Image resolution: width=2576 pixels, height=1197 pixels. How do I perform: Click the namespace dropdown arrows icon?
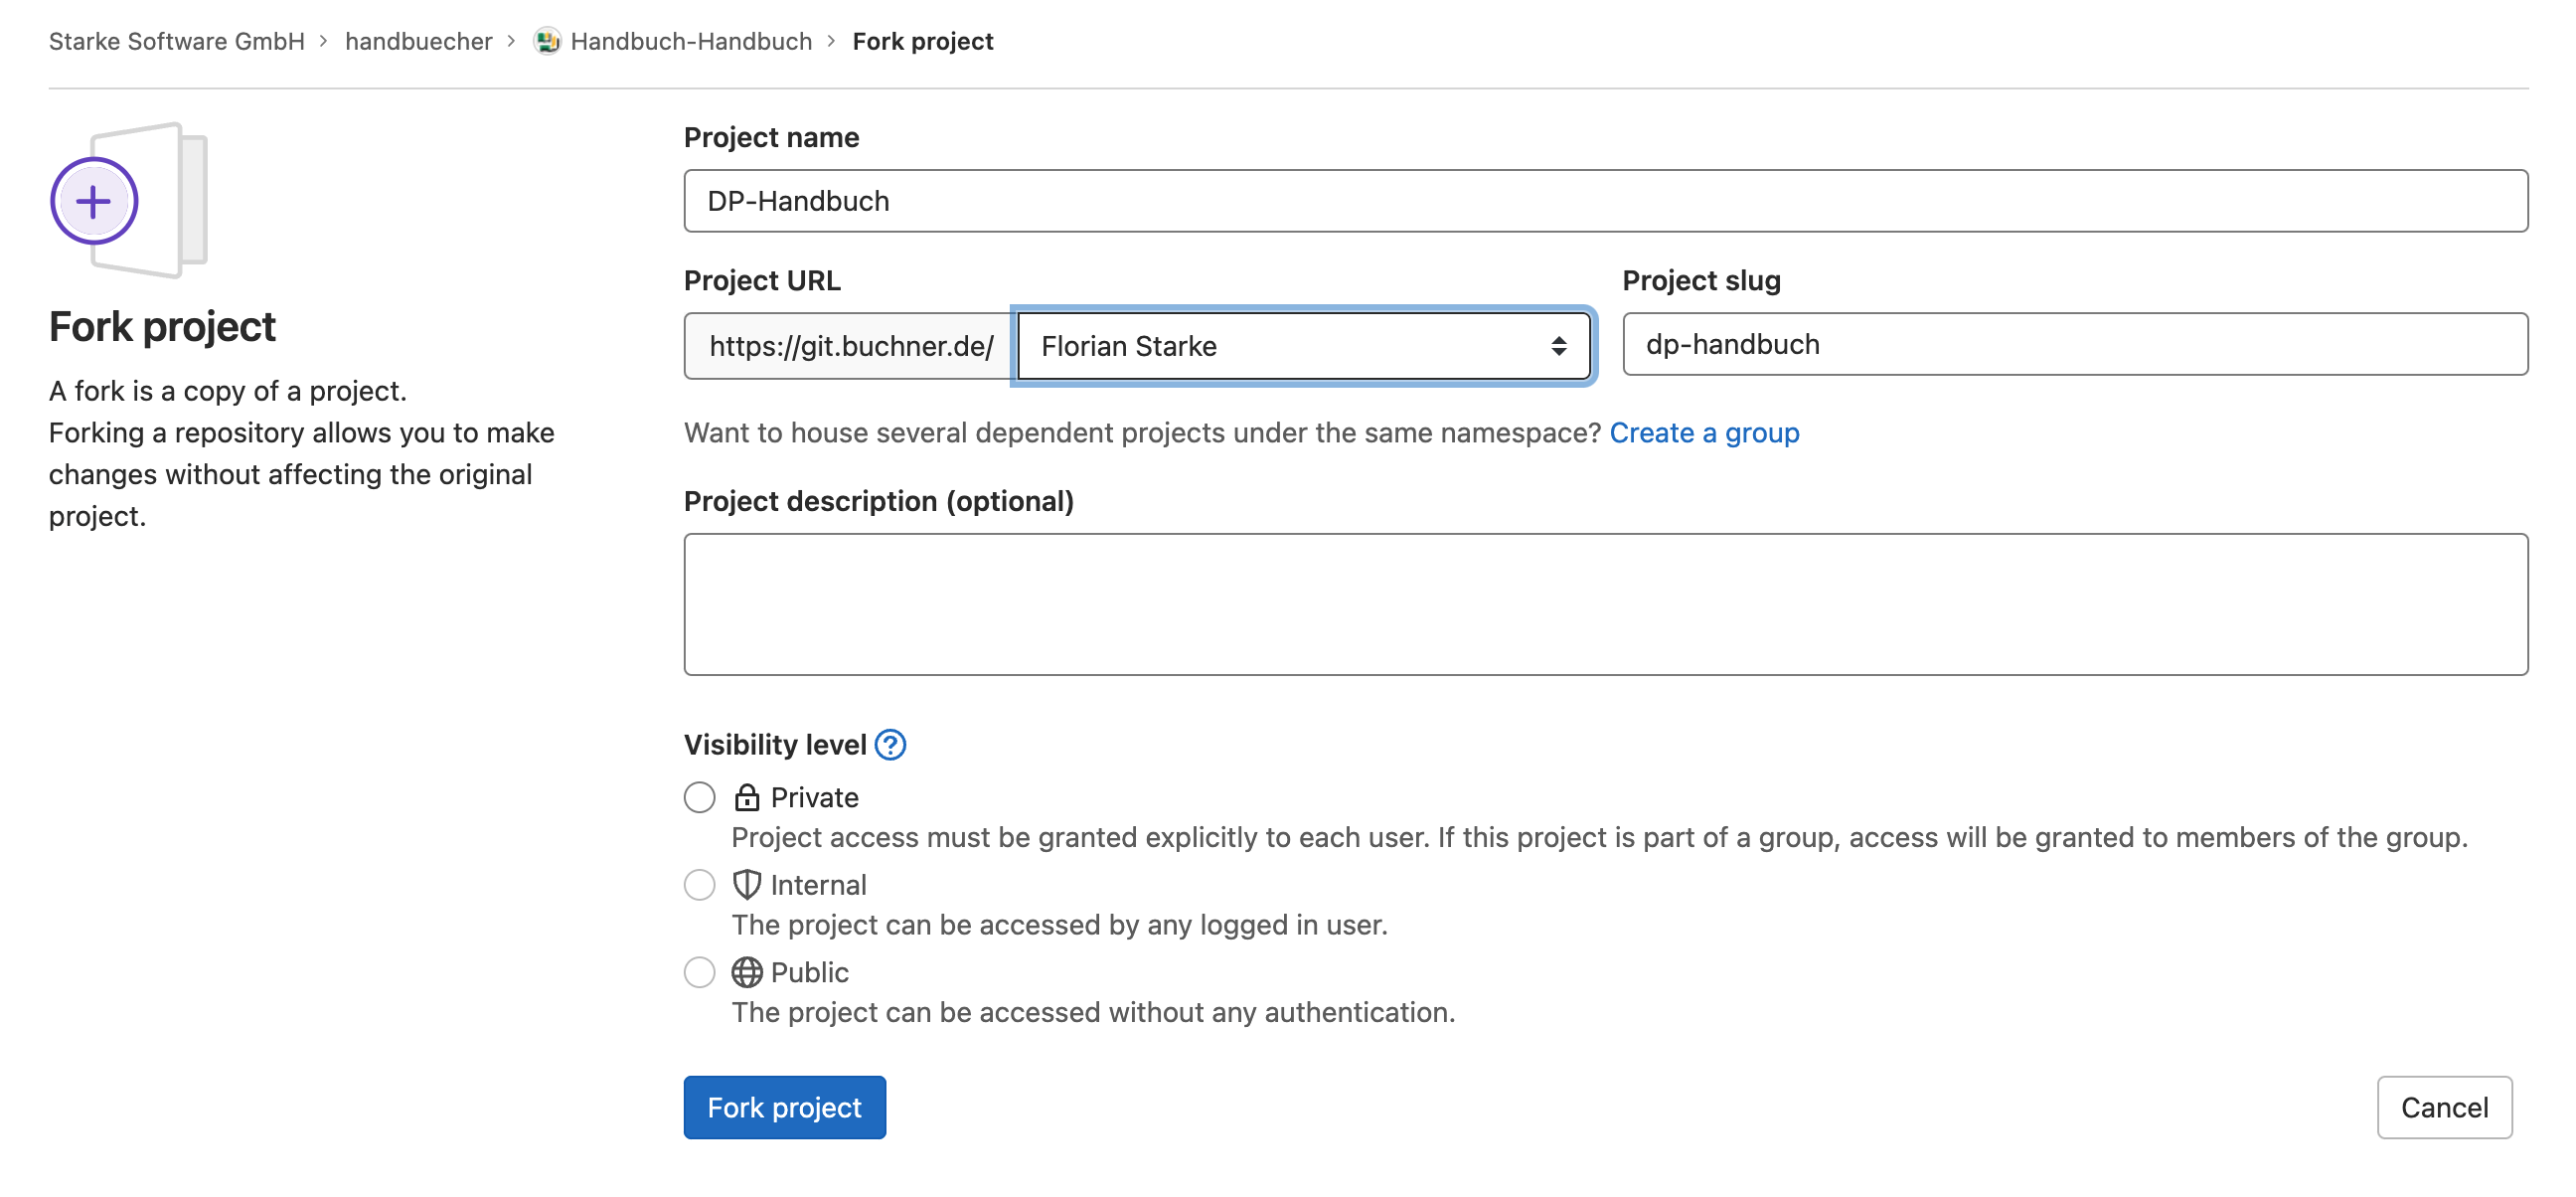[1558, 346]
